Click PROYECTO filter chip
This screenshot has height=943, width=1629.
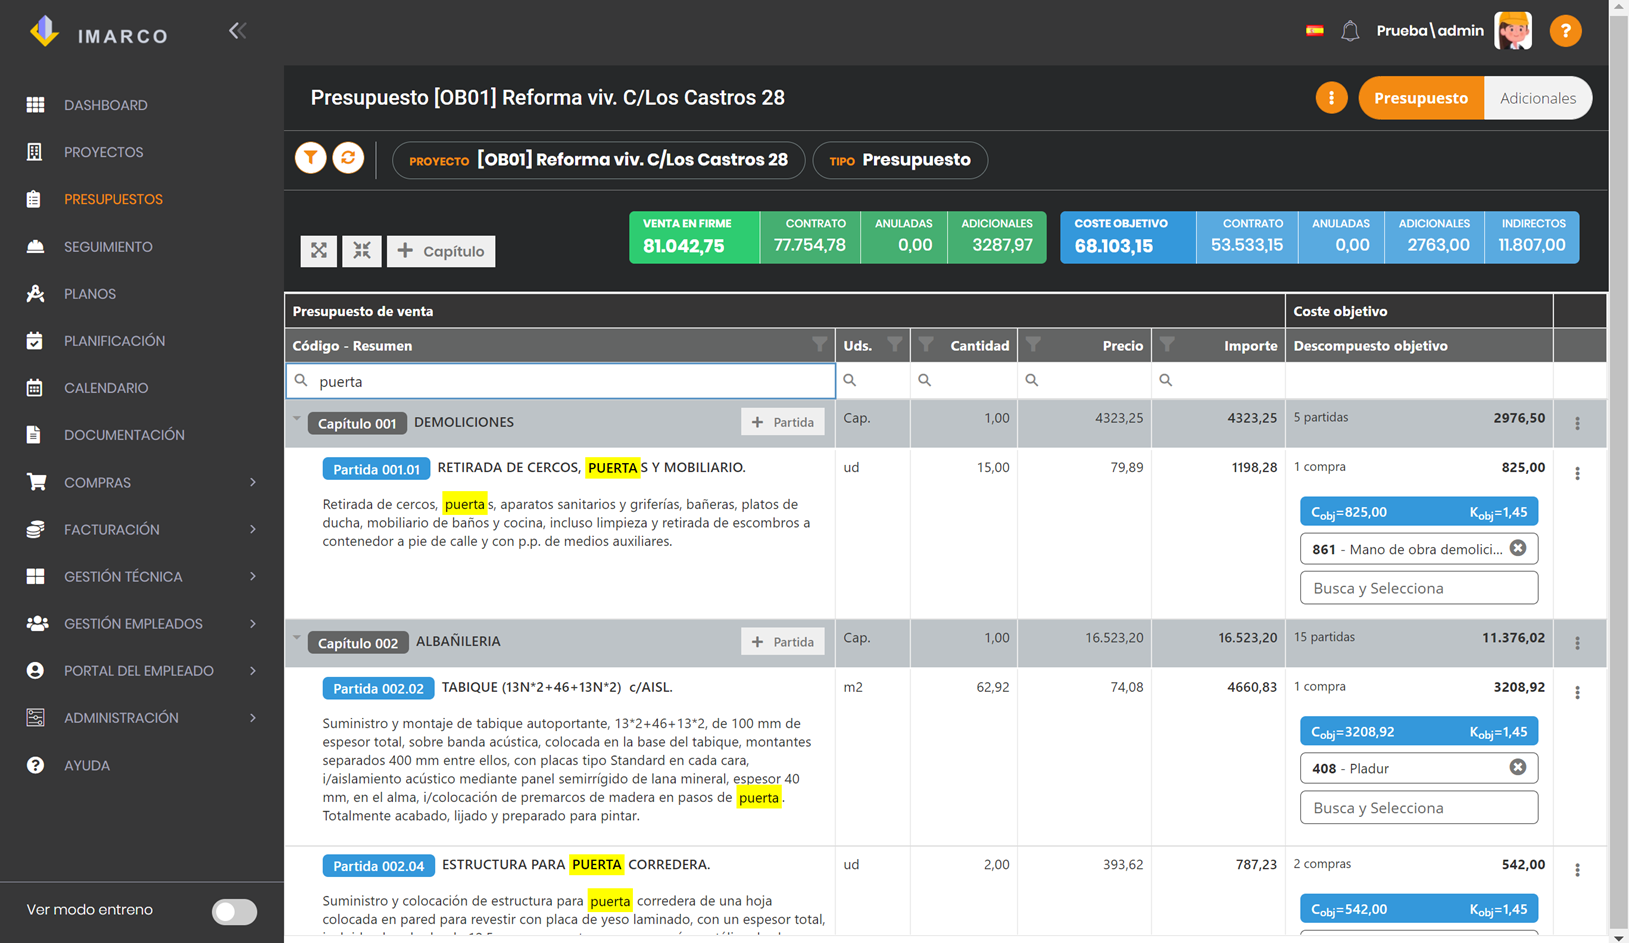pos(598,160)
